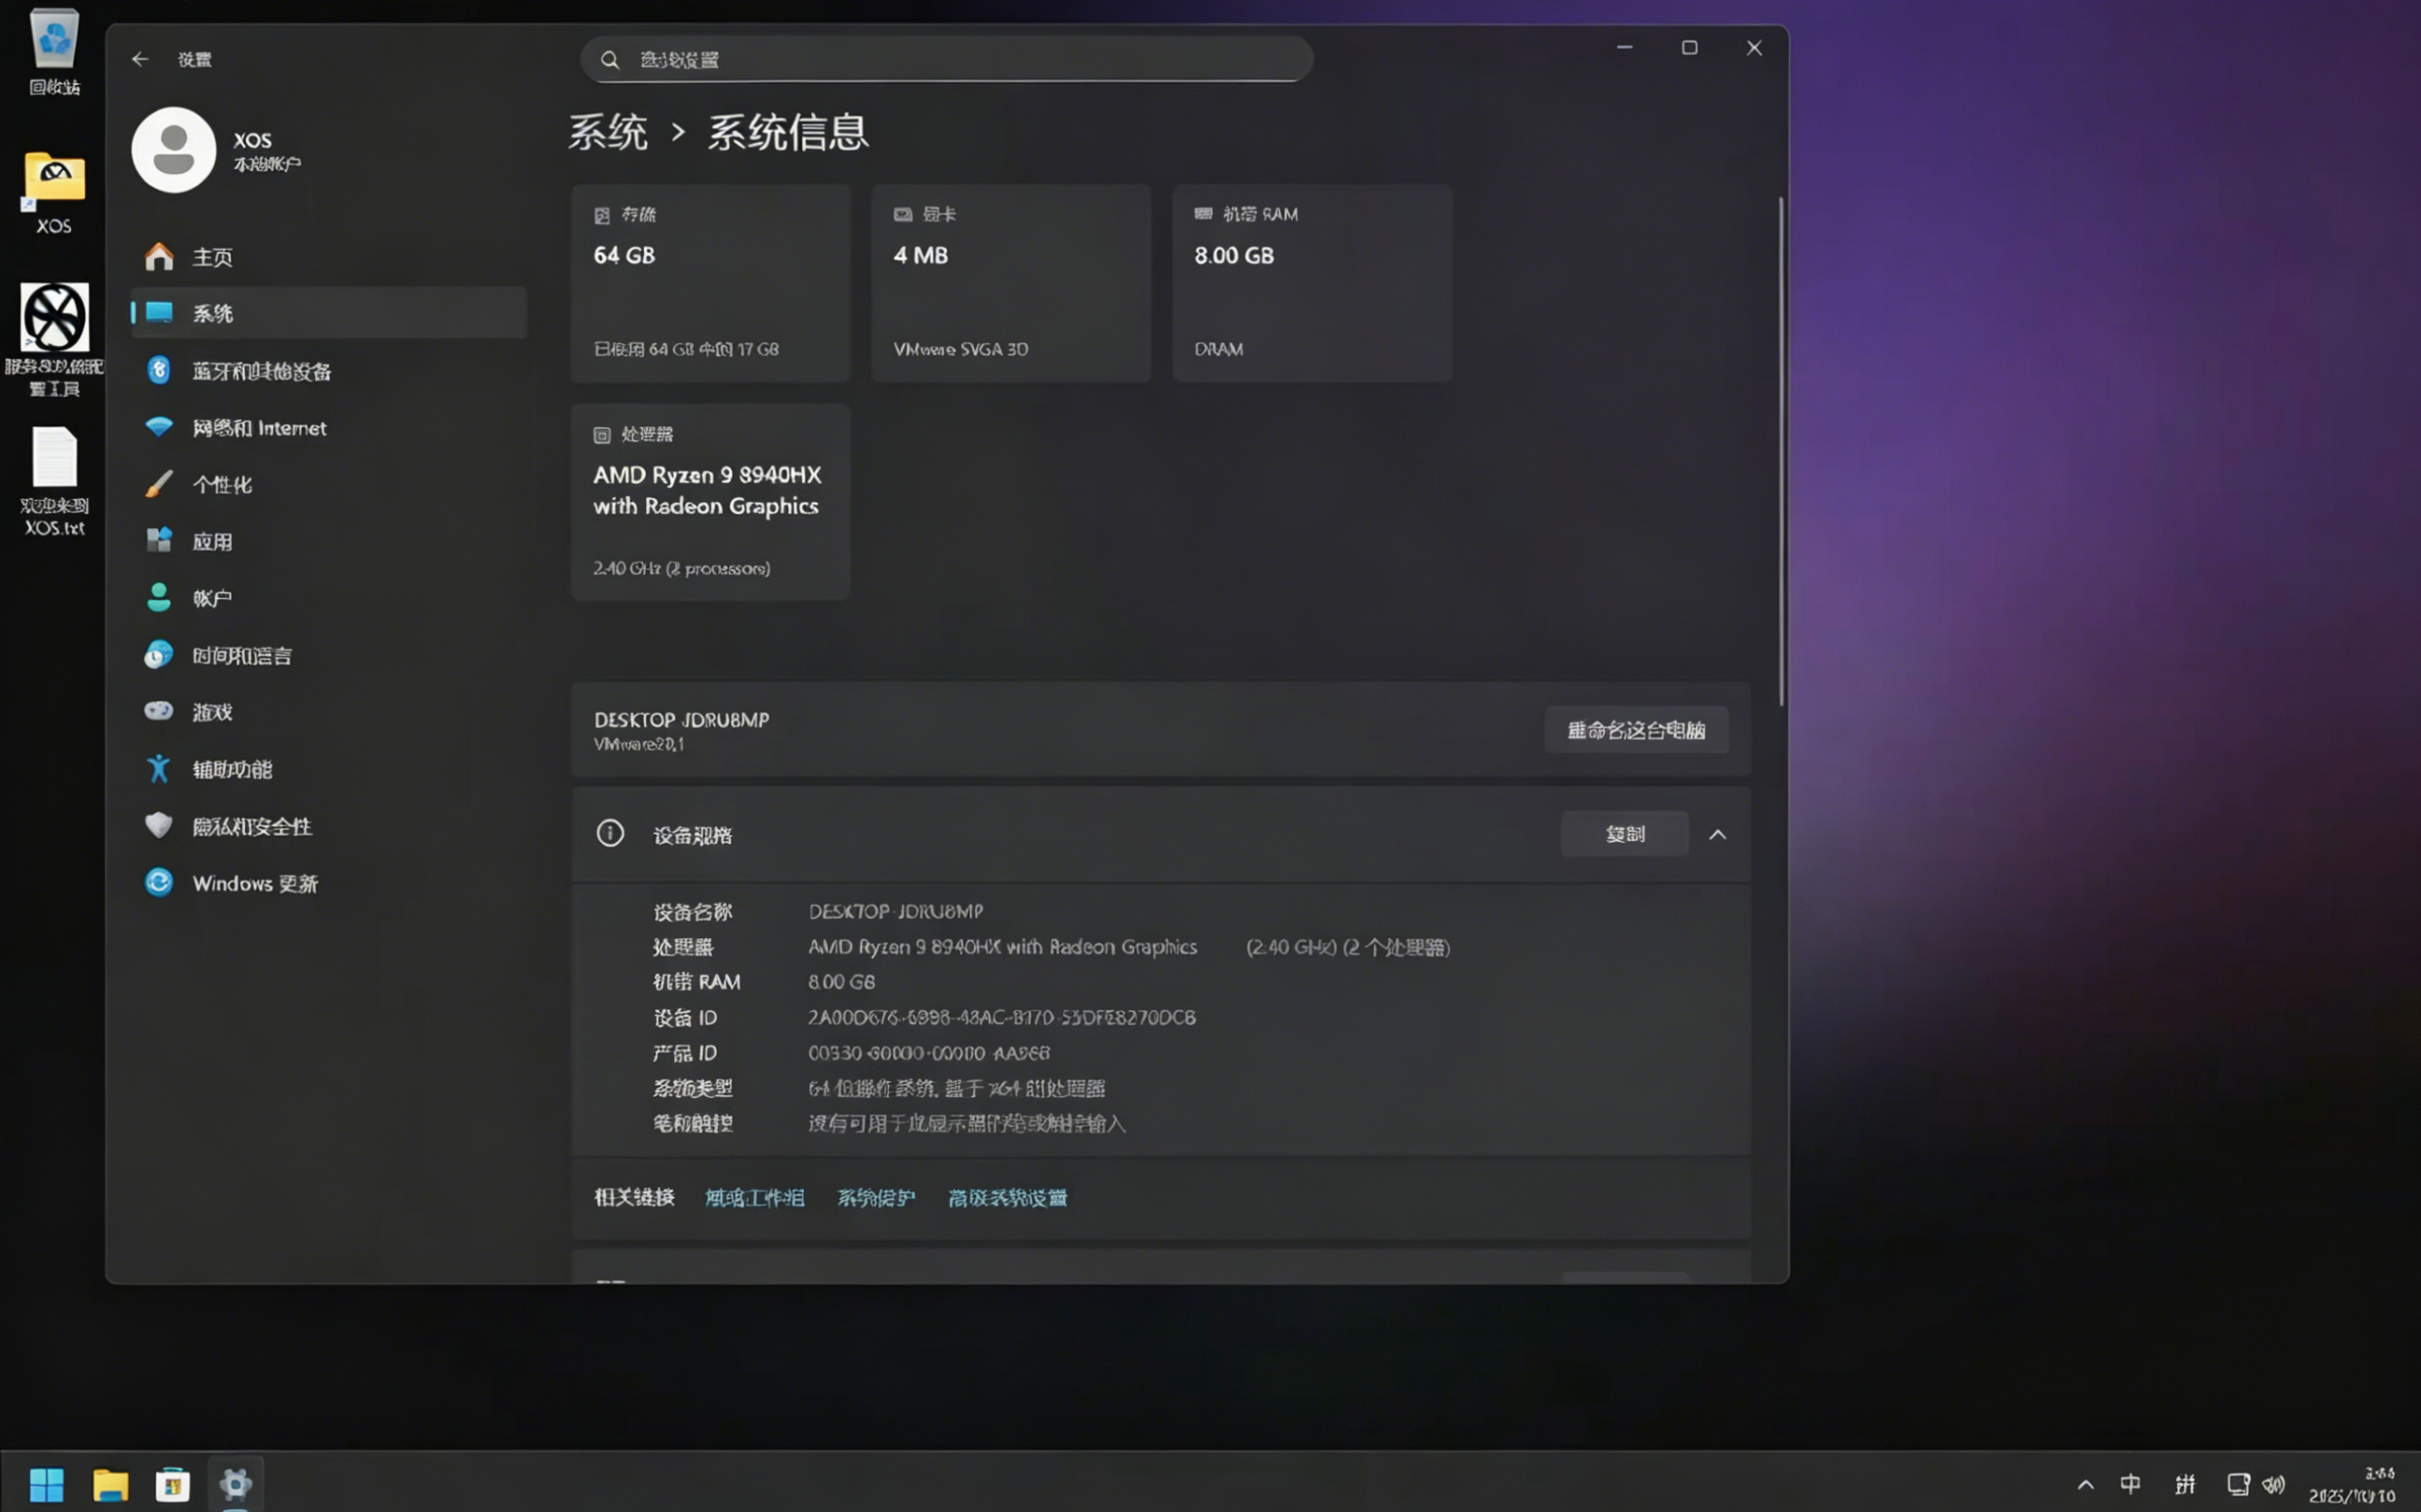Click the 8.00 GB value in the 机带 RAM row
2421x1512 pixels.
842,982
